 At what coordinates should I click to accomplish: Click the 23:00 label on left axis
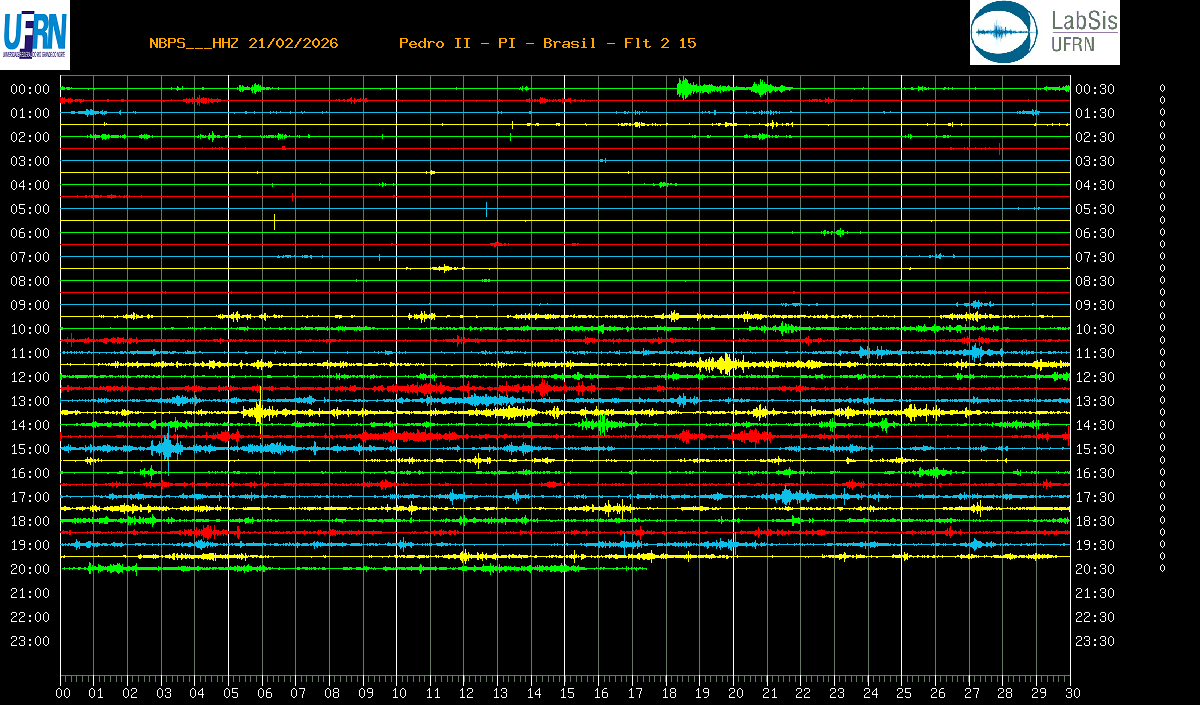(30, 641)
